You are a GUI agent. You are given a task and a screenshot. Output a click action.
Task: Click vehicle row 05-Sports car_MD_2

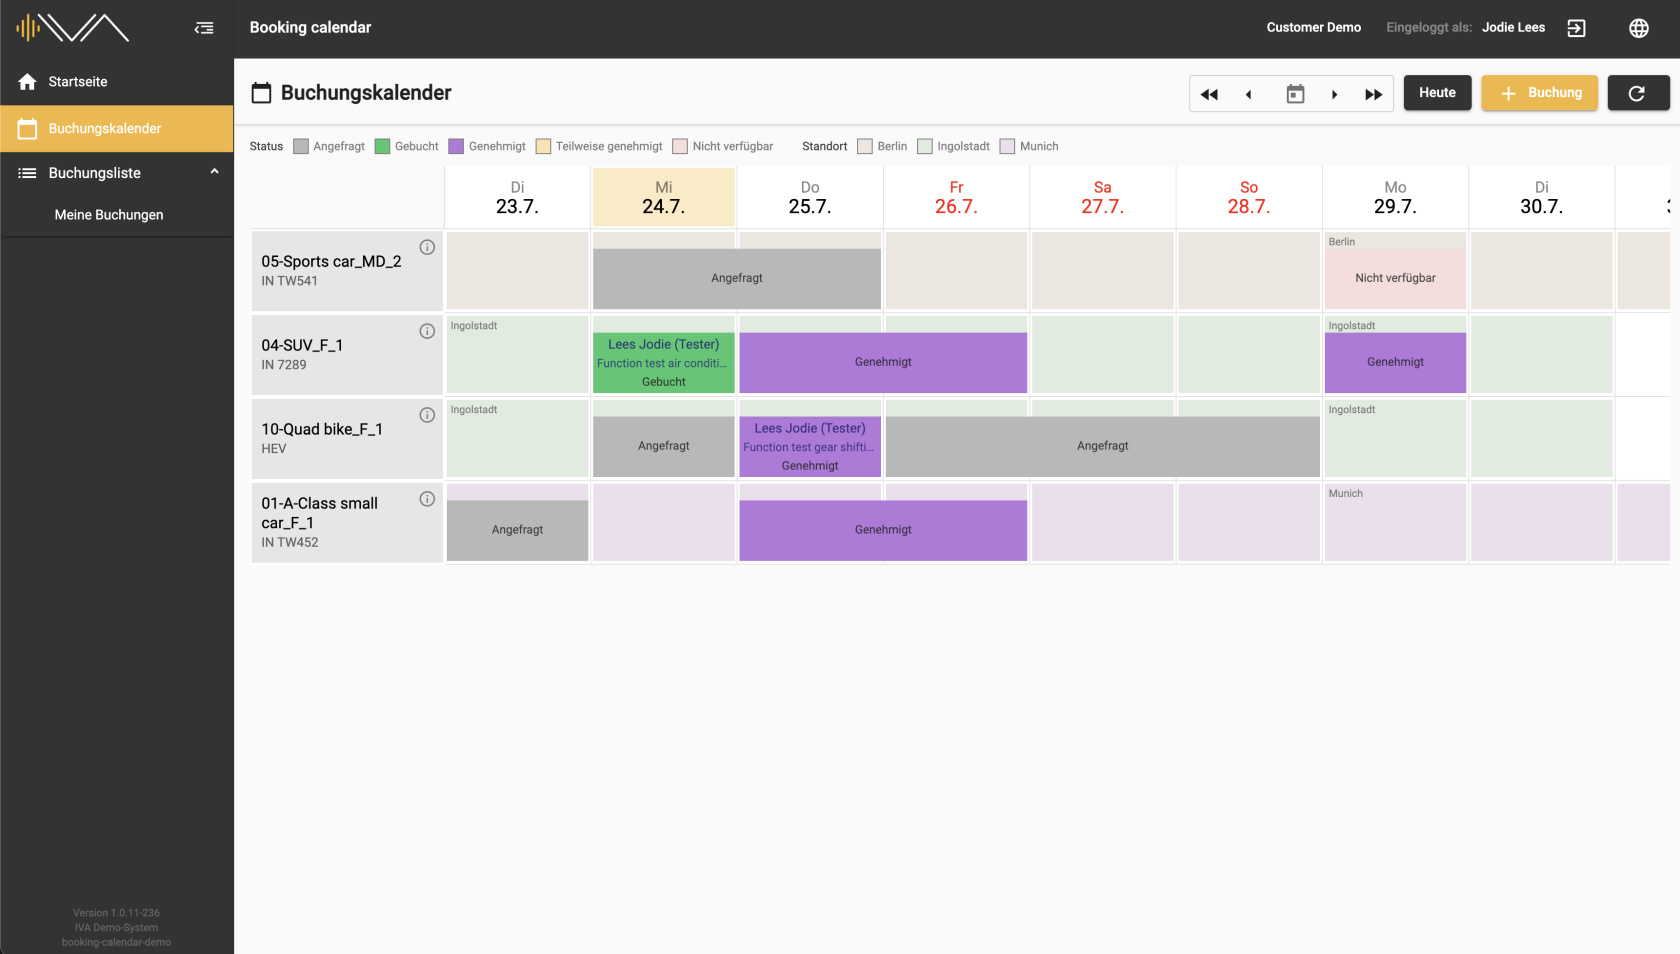[x=346, y=271]
